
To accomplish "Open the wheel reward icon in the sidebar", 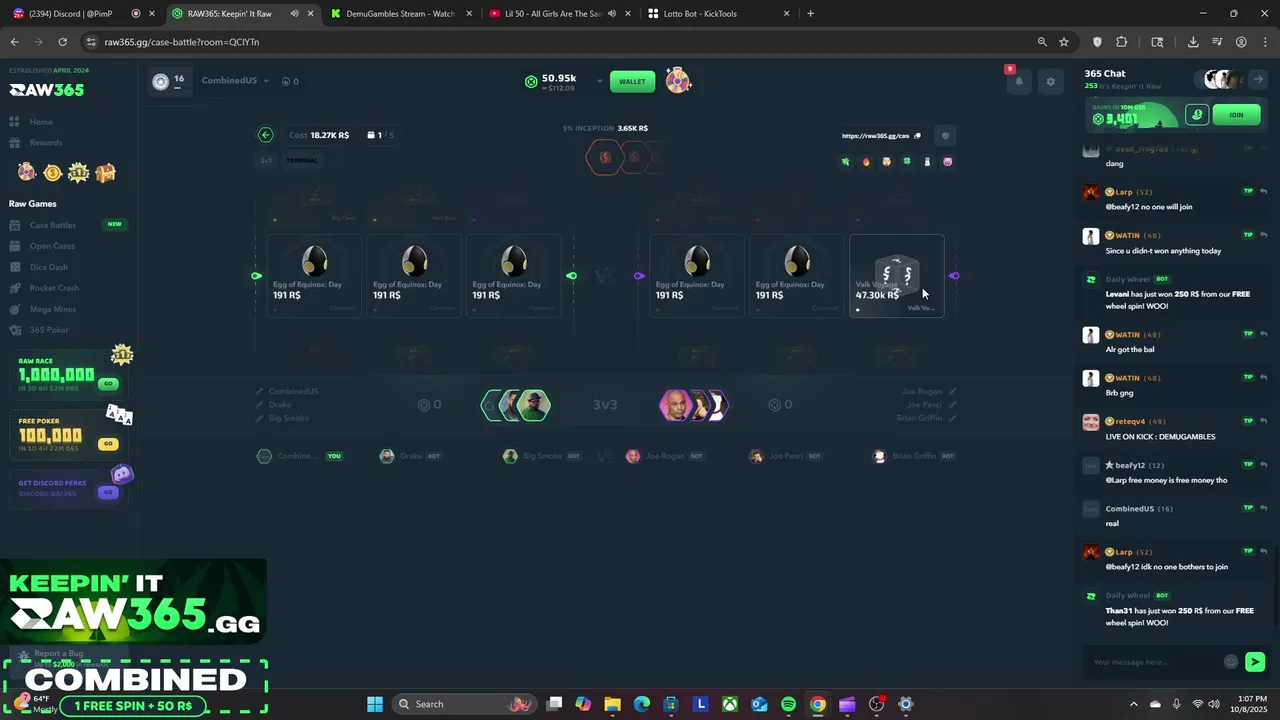I will pos(27,172).
